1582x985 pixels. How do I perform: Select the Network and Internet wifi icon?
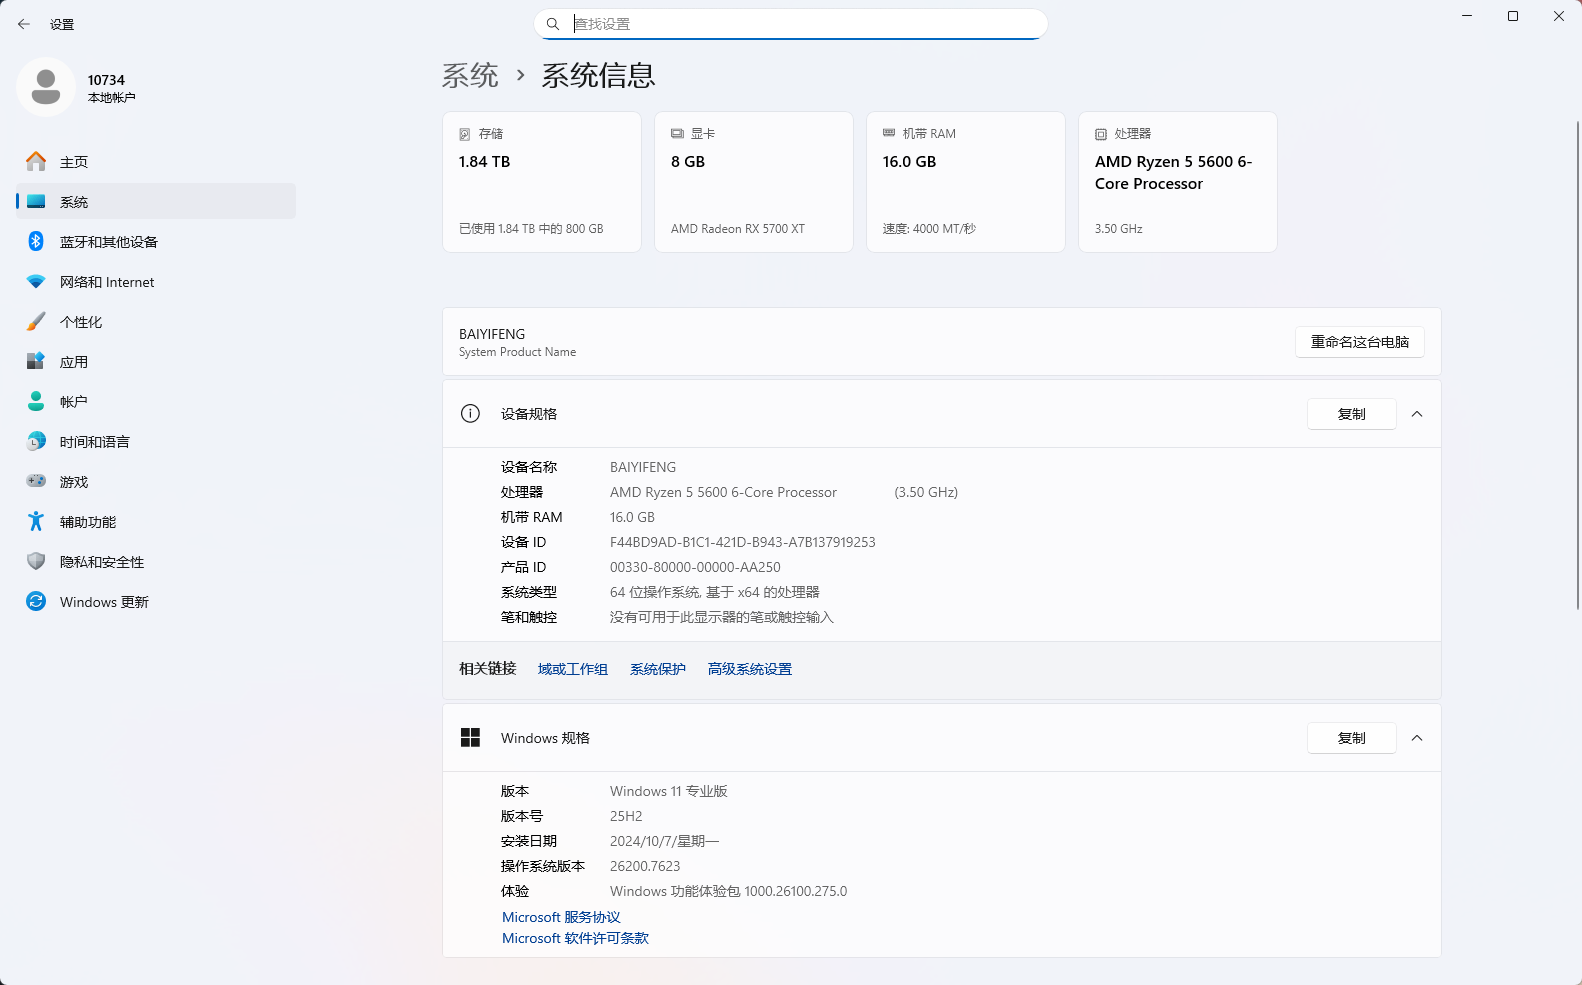click(x=36, y=282)
